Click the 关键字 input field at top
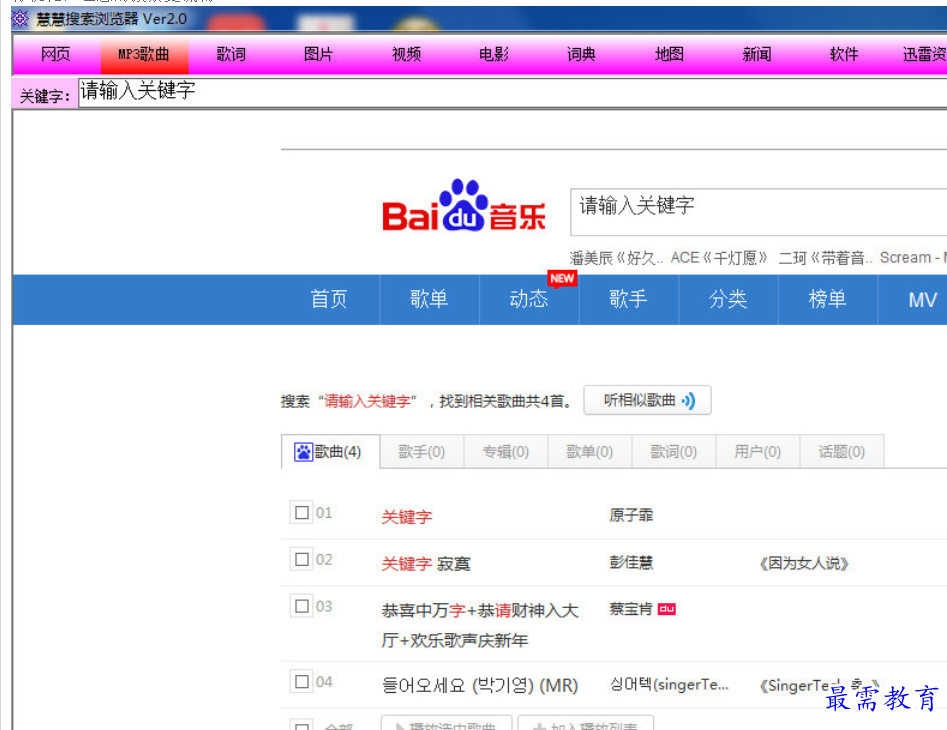 (x=512, y=92)
